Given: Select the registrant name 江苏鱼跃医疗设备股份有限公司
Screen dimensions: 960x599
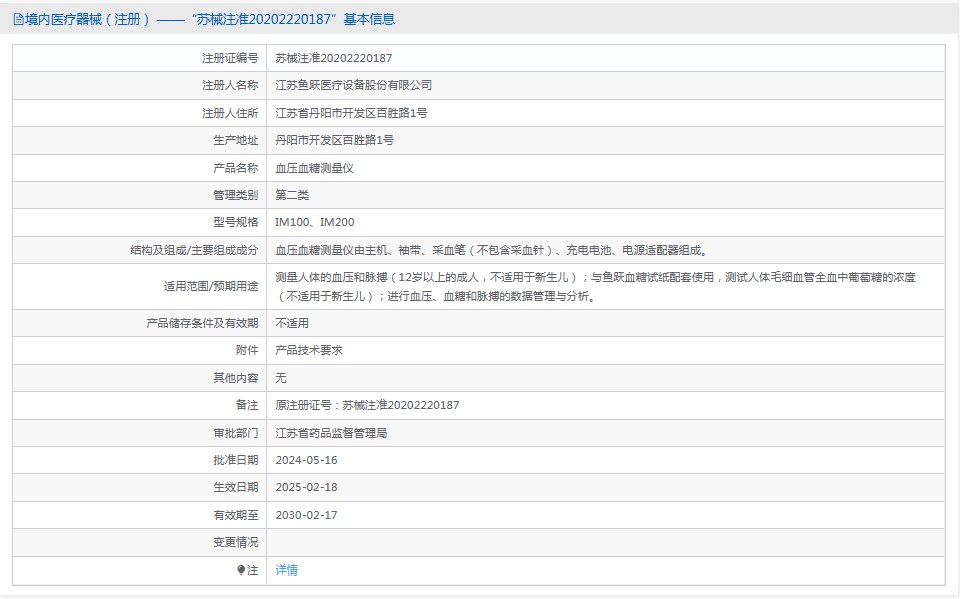Looking at the screenshot, I should coord(353,85).
